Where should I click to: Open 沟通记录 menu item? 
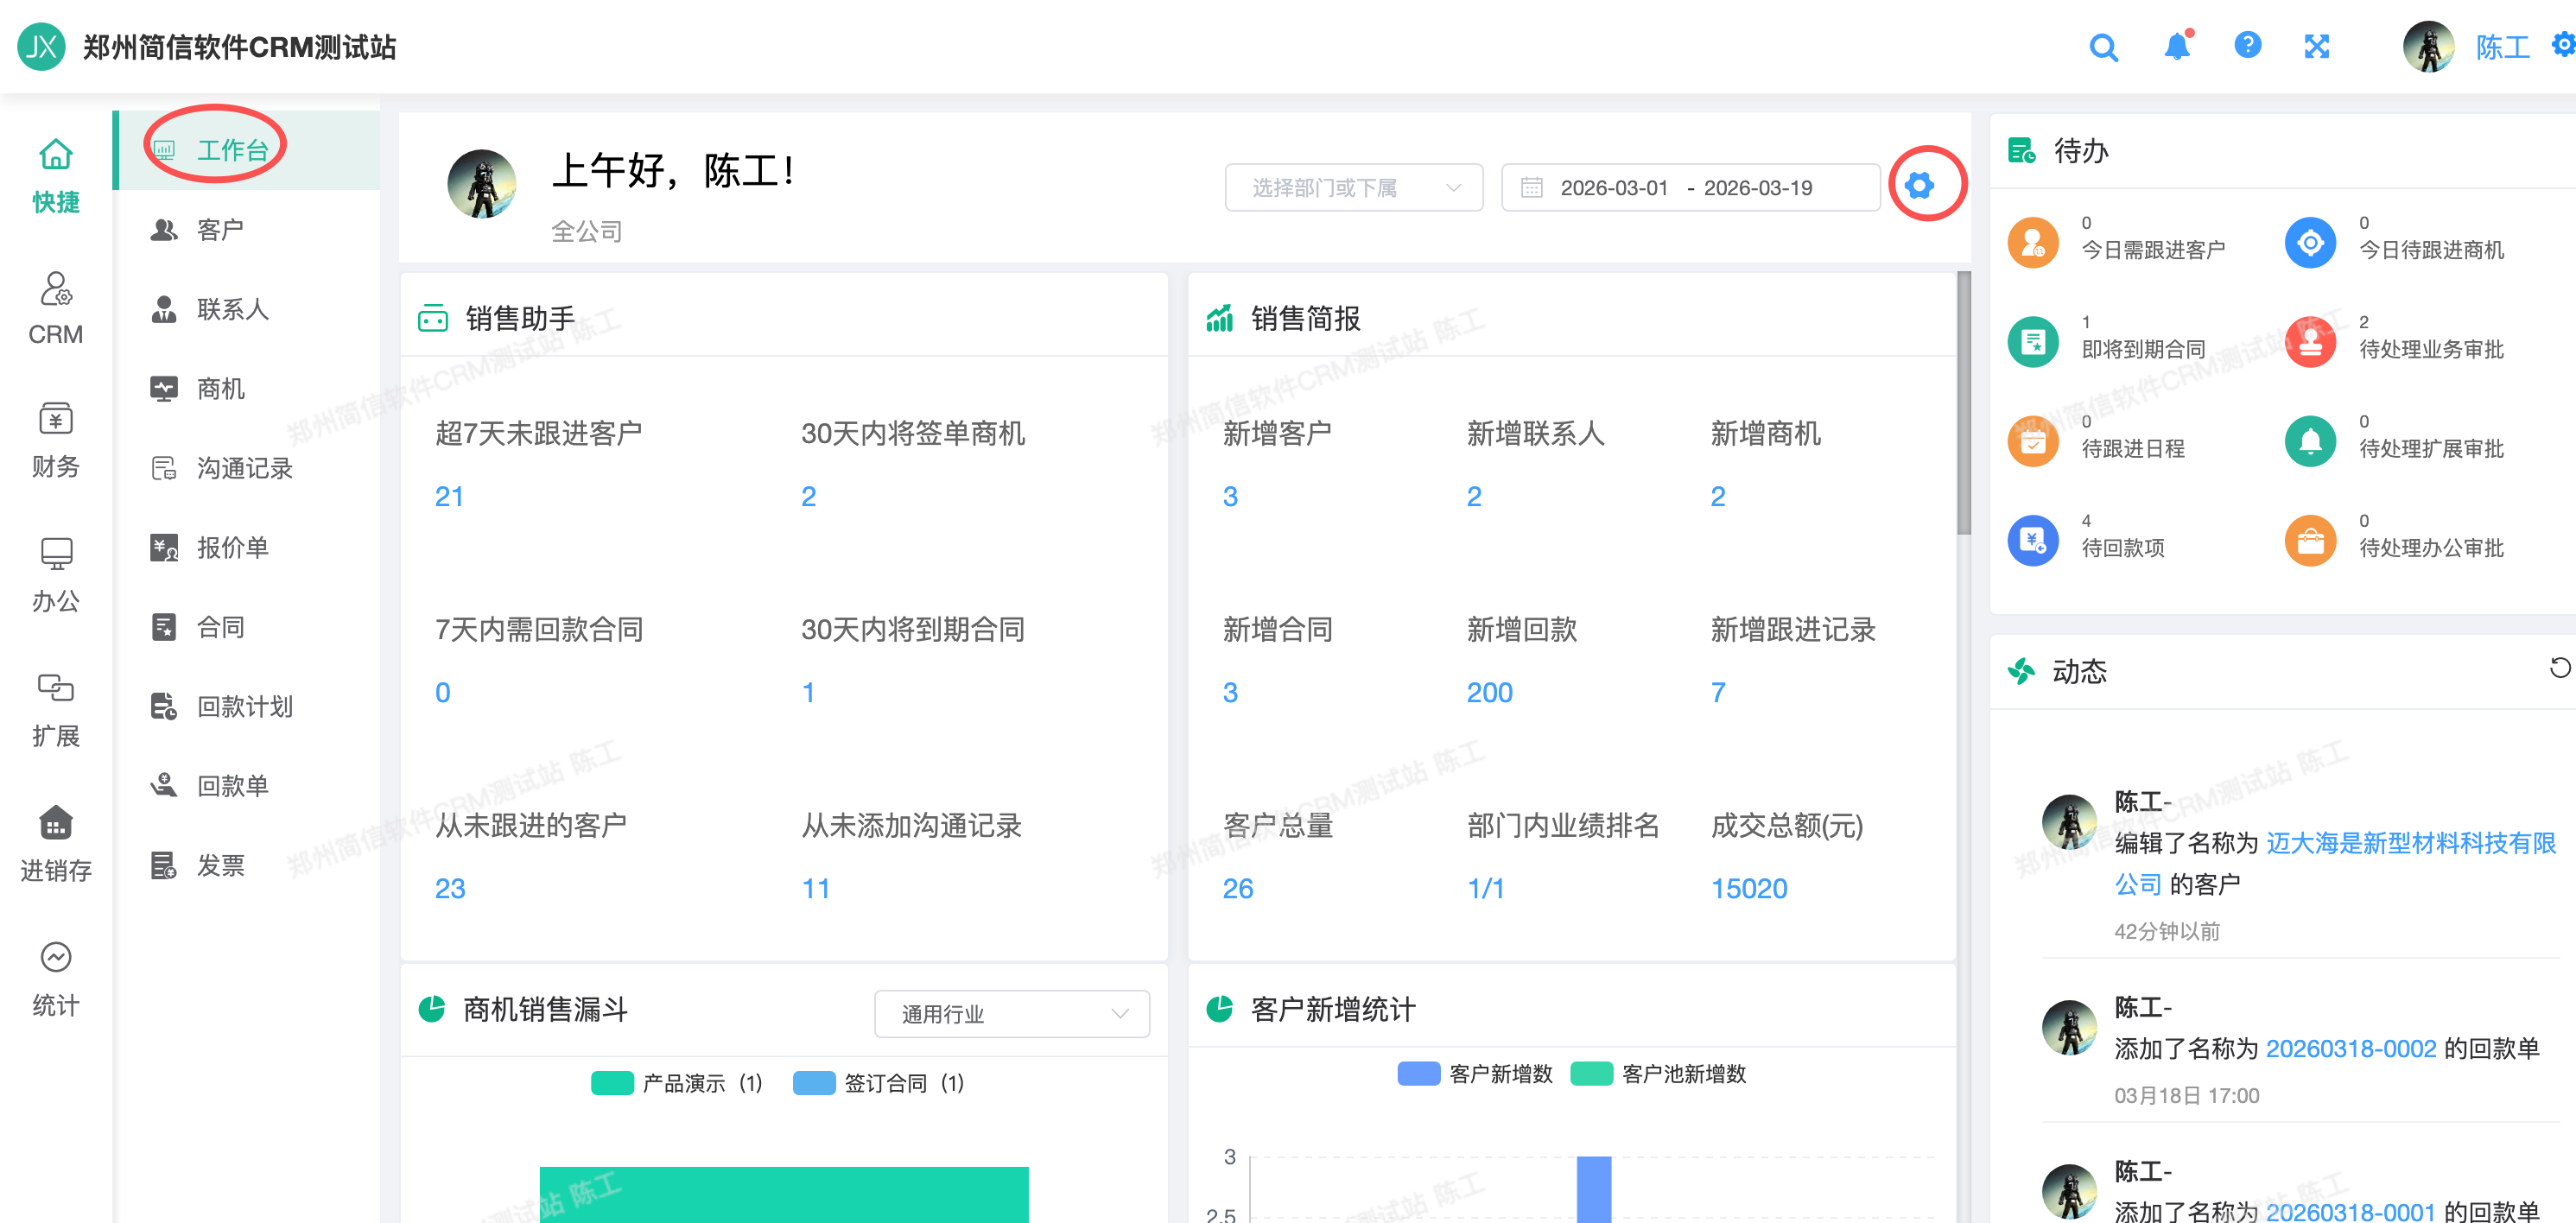247,468
